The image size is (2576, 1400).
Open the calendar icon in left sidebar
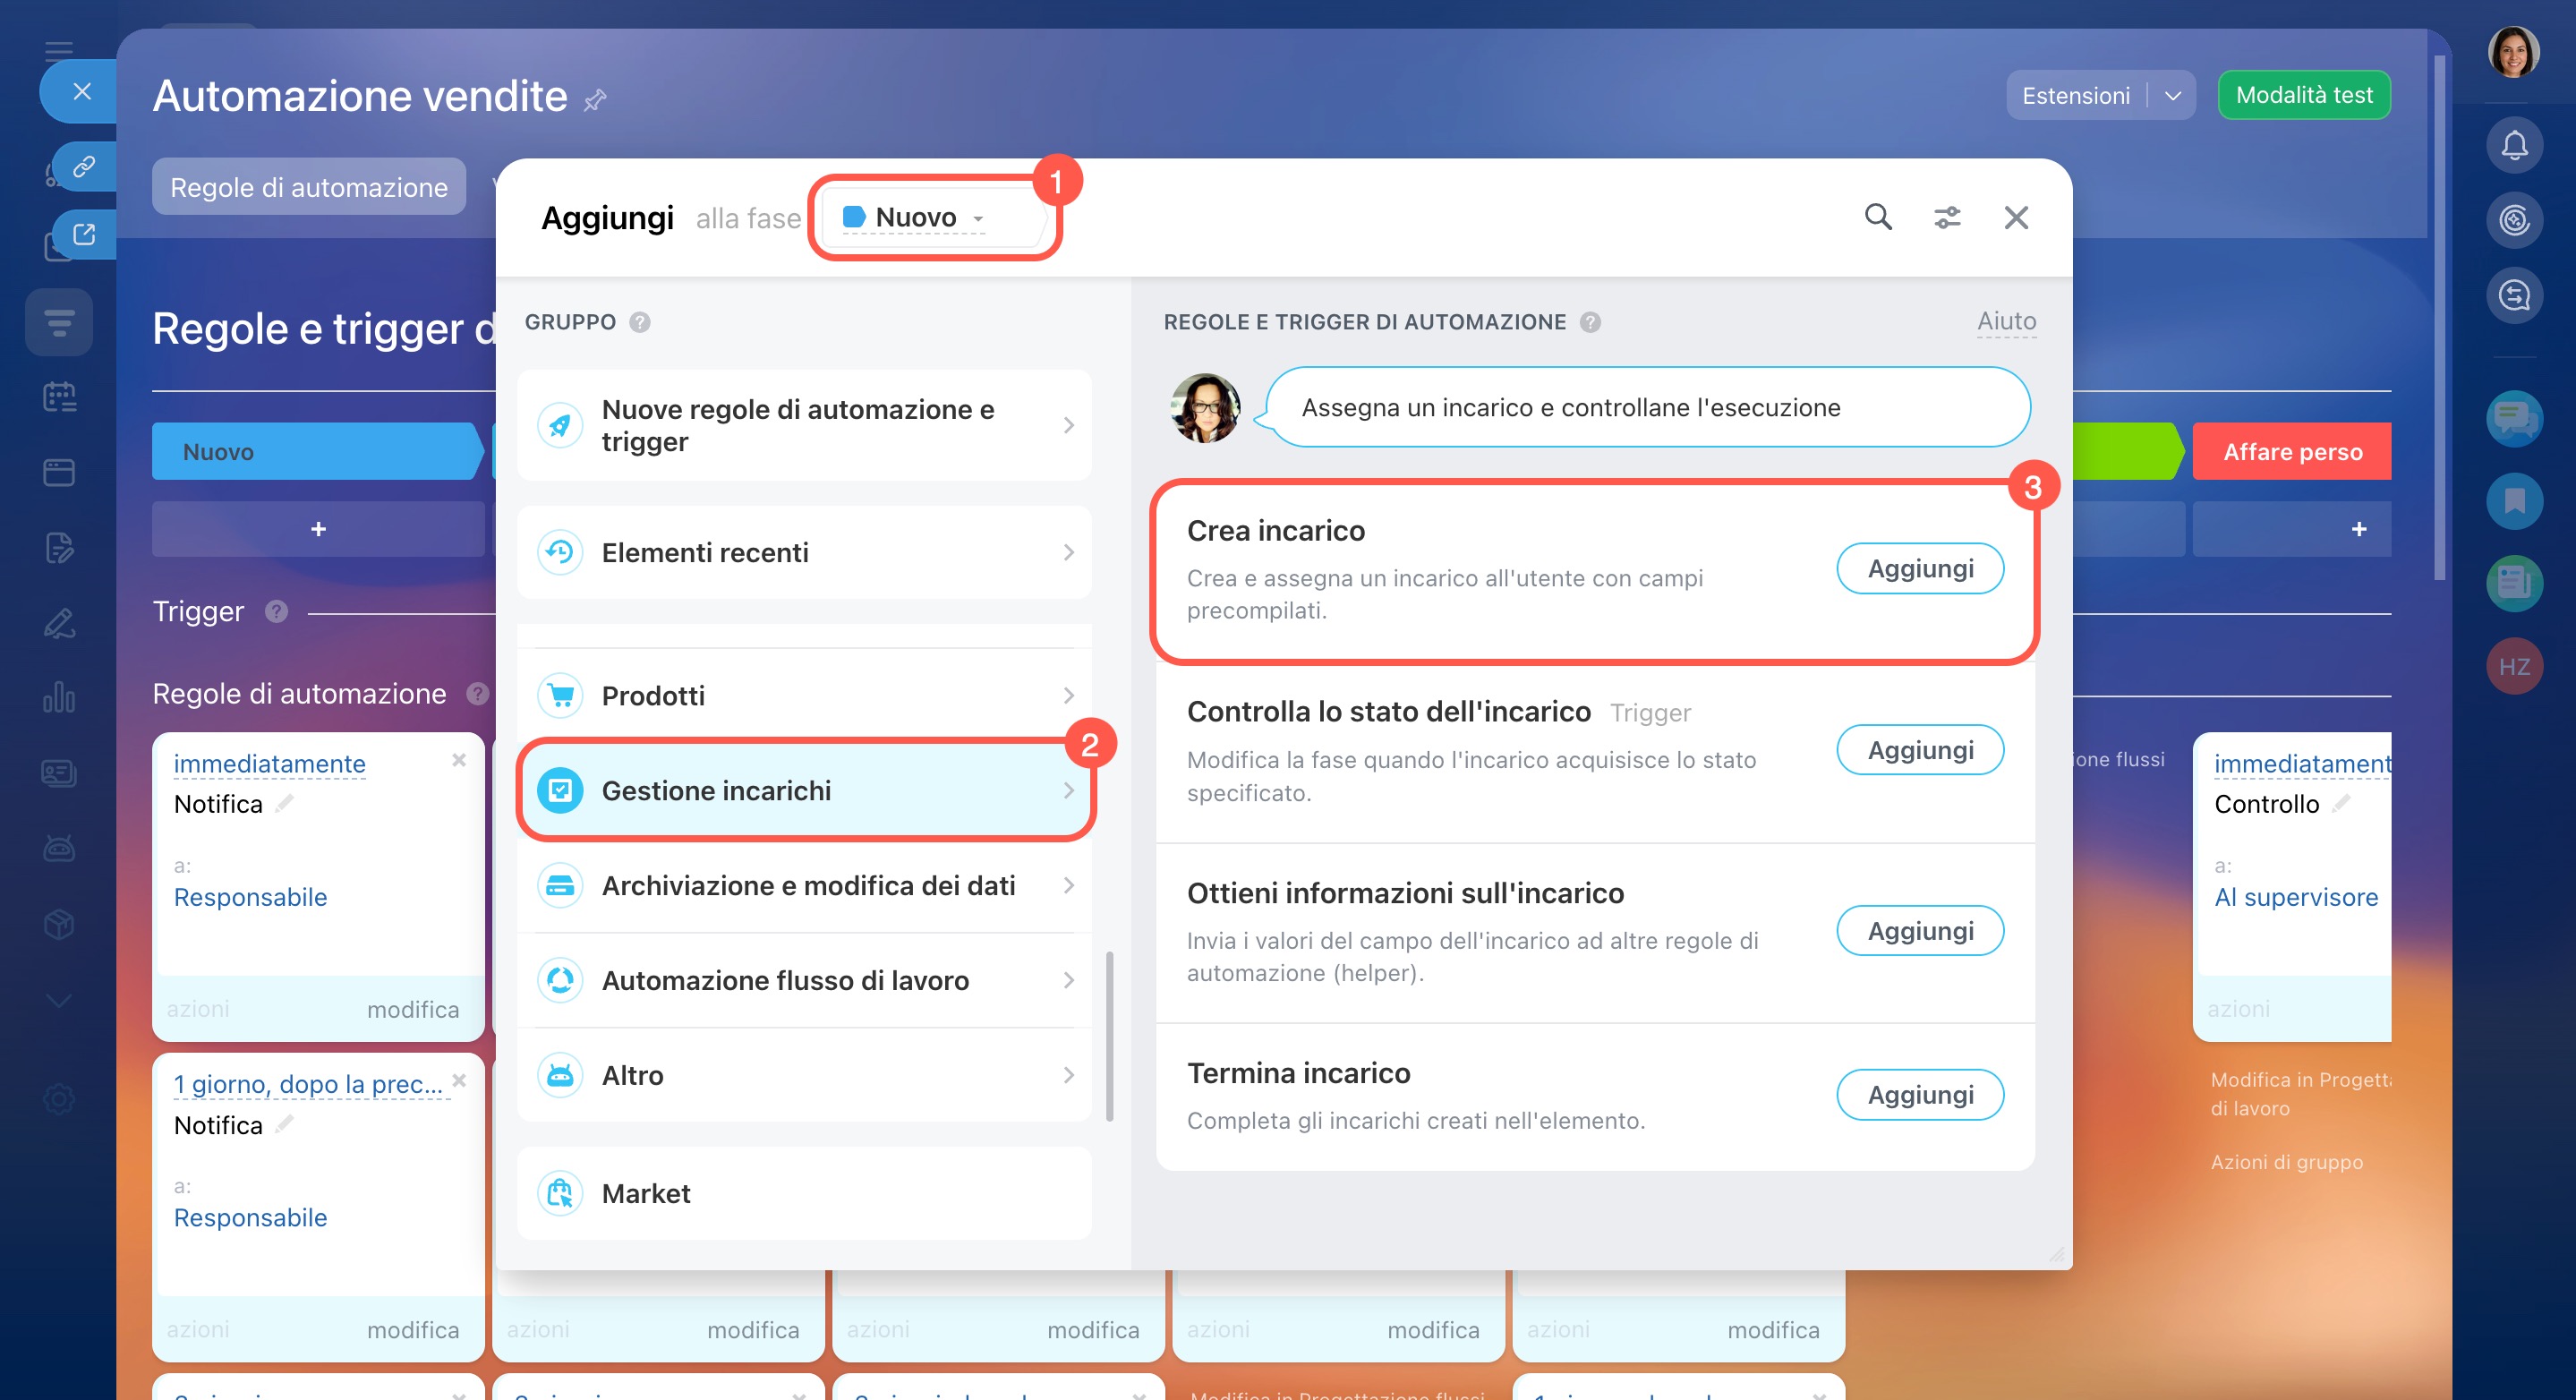coord(59,397)
